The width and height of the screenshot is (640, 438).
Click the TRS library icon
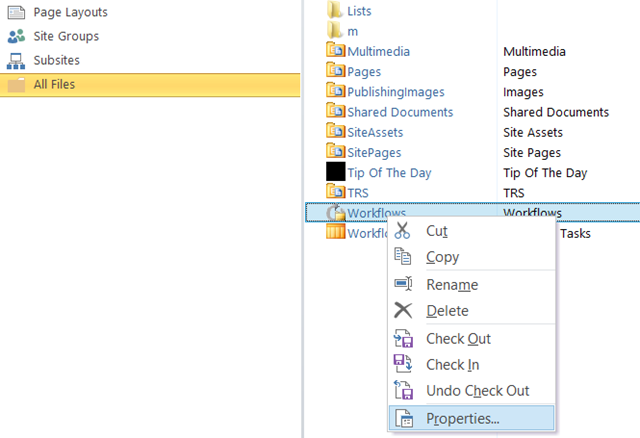pyautogui.click(x=336, y=191)
